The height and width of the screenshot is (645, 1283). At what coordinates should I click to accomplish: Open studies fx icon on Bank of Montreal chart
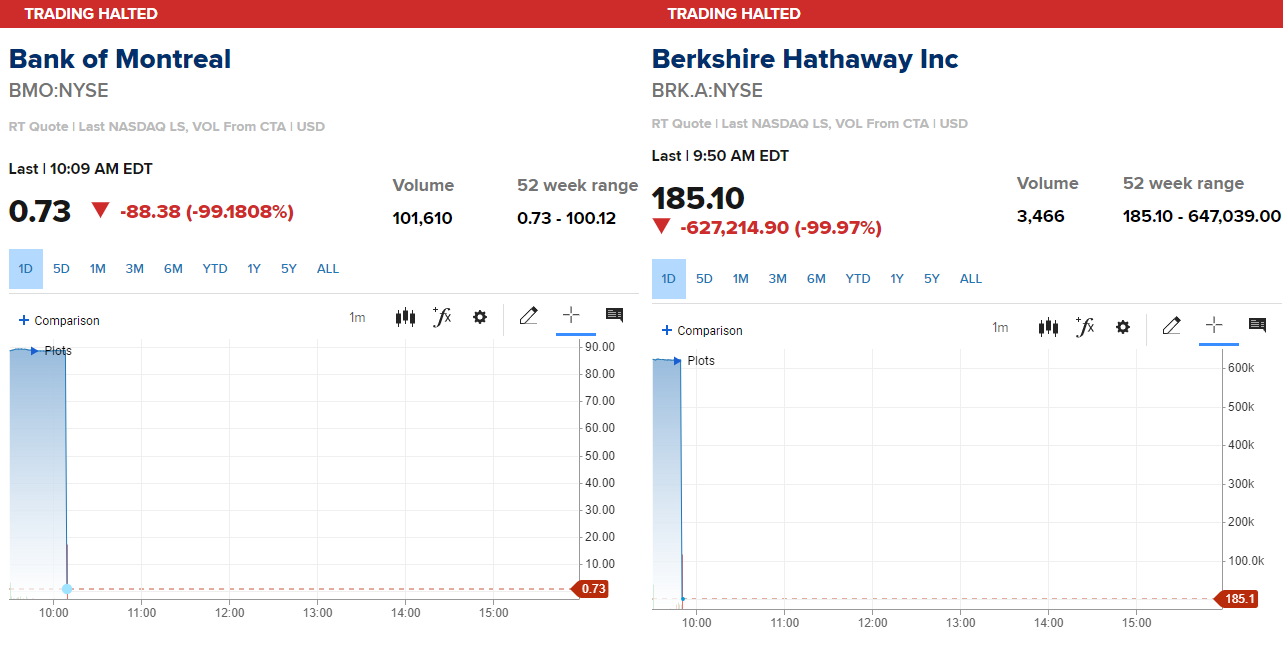pyautogui.click(x=442, y=317)
